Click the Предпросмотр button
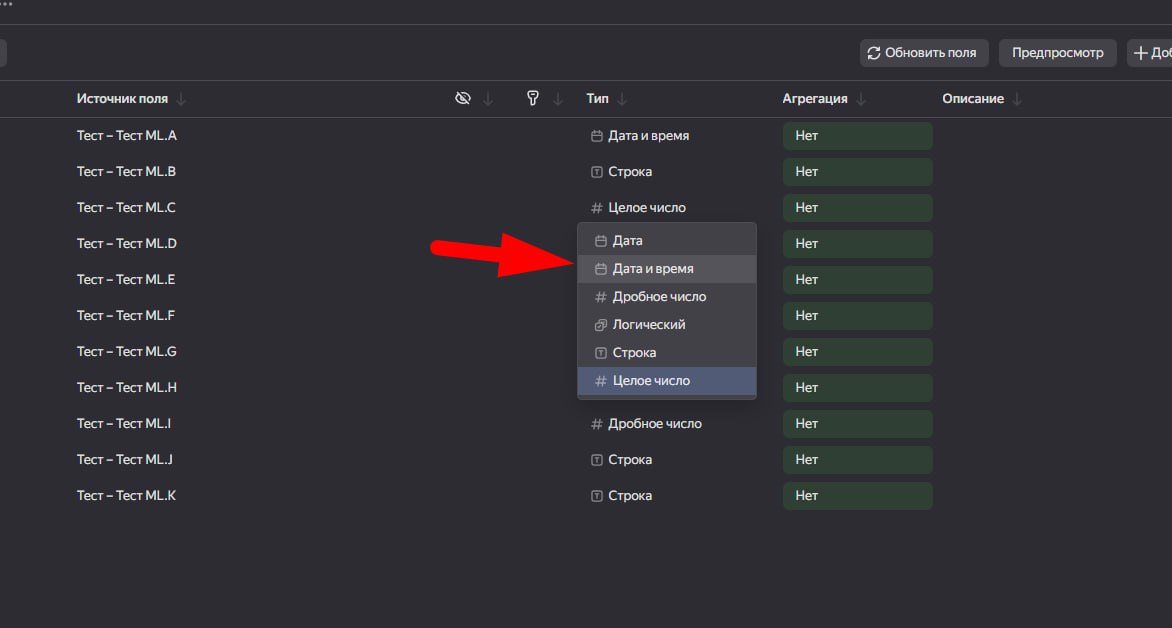 tap(1058, 53)
